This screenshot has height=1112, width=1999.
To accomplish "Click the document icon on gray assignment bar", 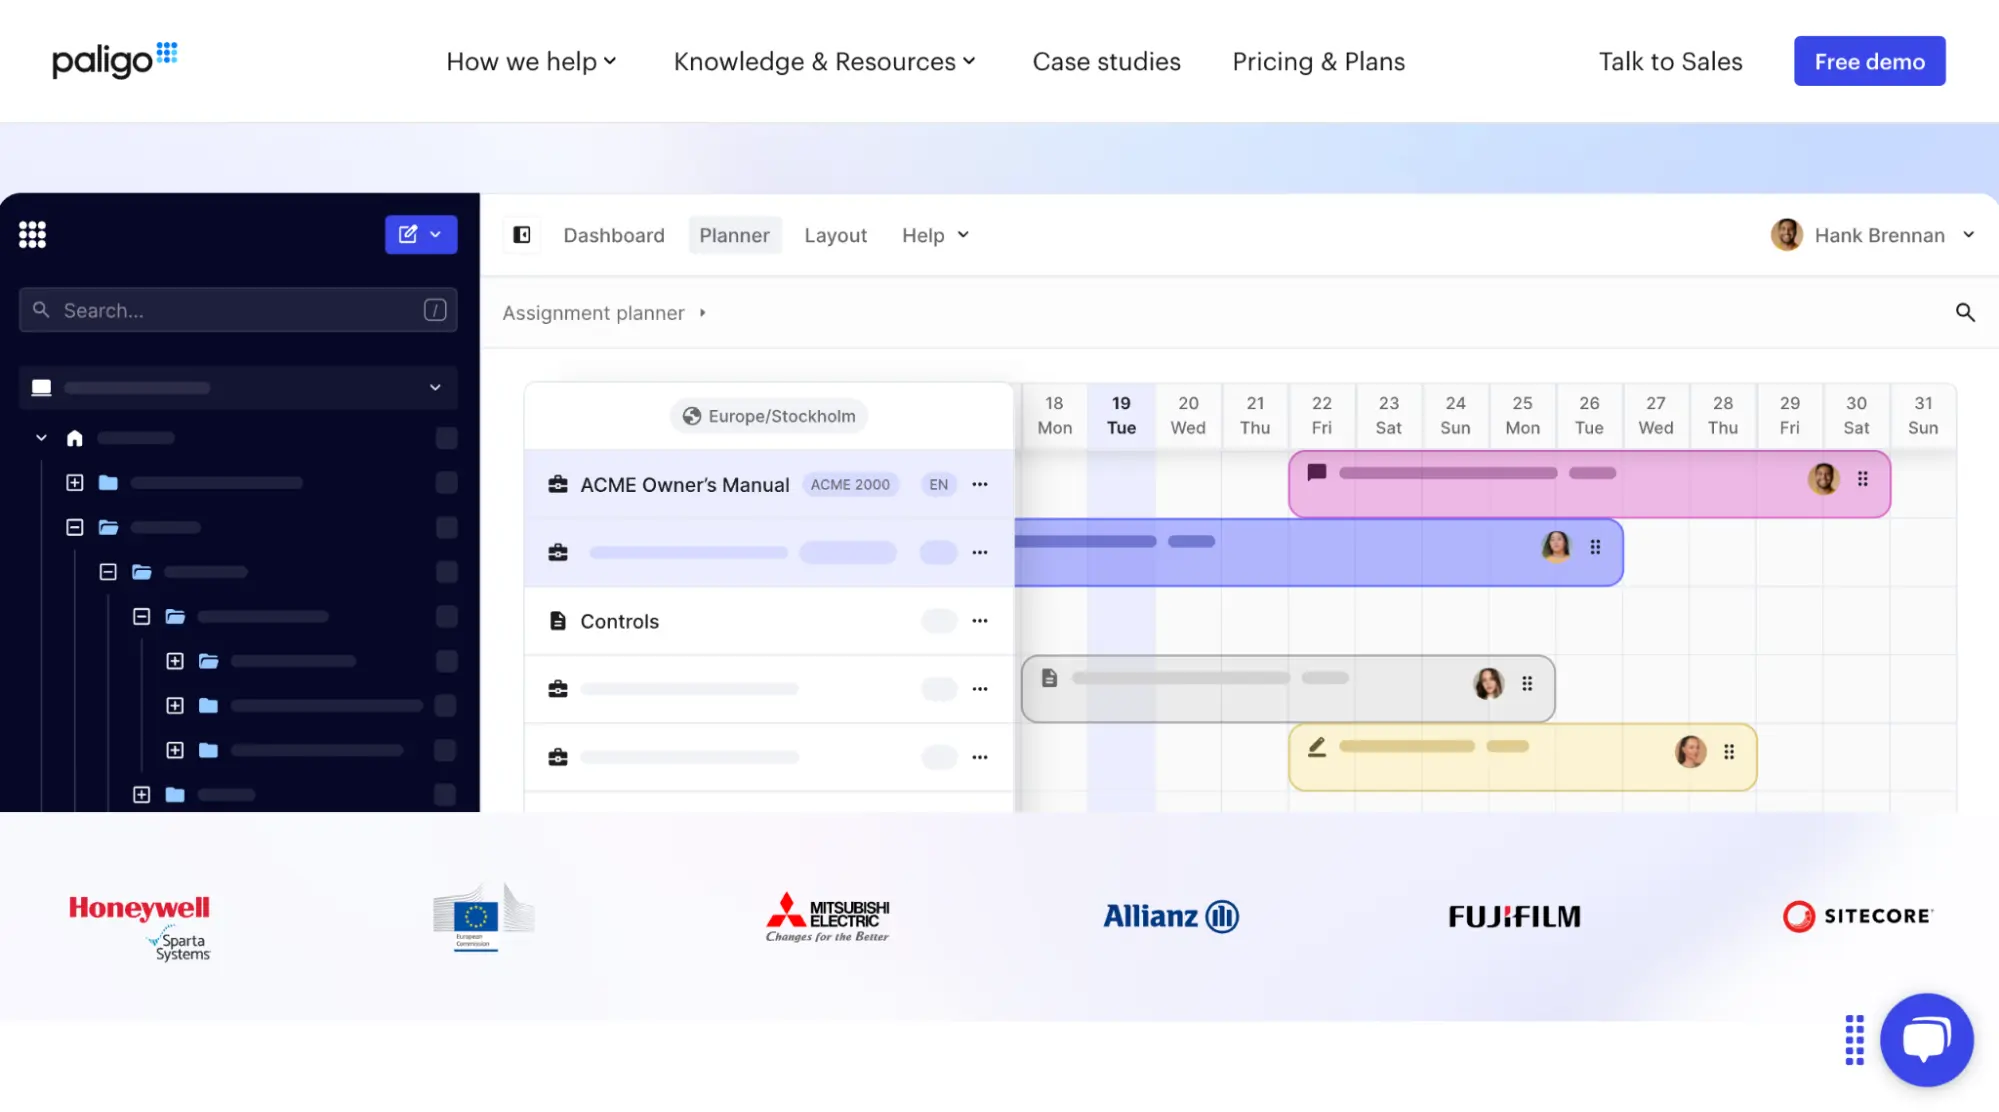I will (1049, 678).
